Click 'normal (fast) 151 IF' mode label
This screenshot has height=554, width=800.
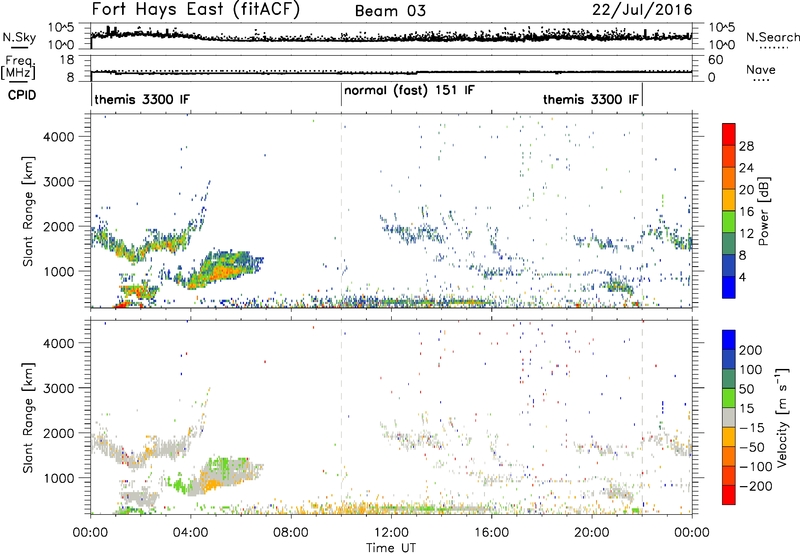click(x=409, y=91)
